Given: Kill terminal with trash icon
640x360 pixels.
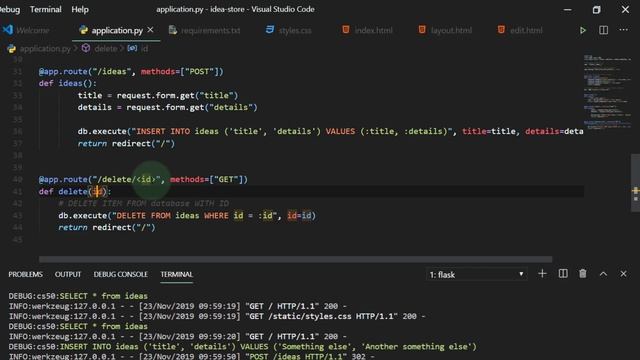Looking at the screenshot, I should [x=583, y=274].
